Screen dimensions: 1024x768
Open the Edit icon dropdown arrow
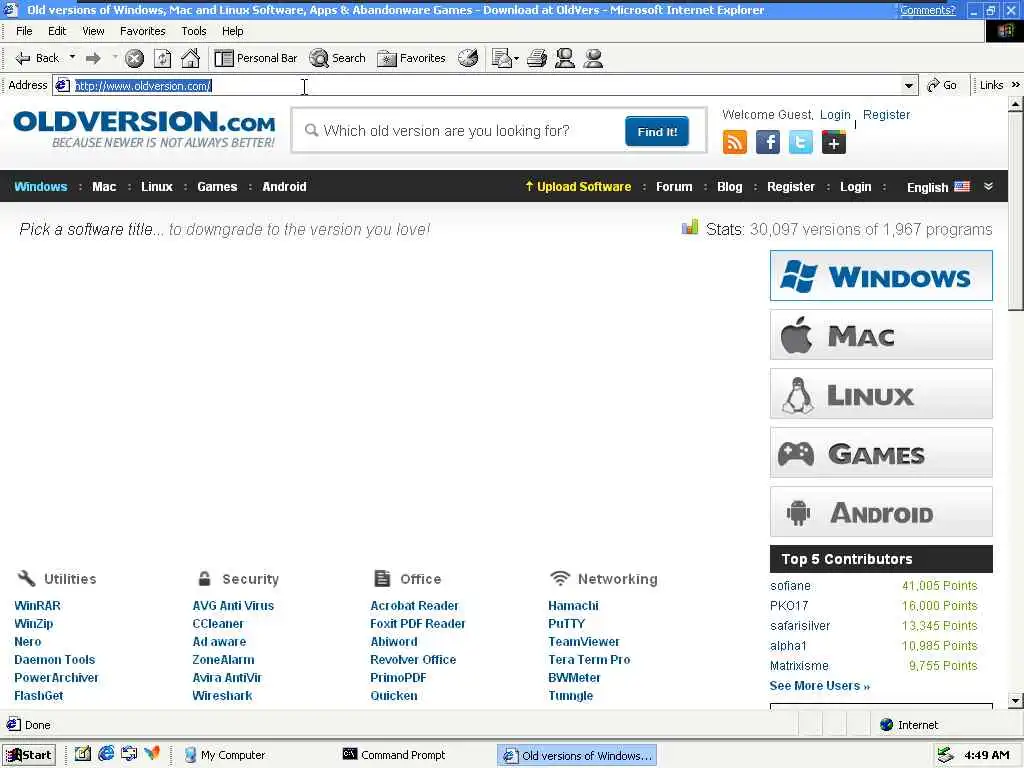pos(517,59)
